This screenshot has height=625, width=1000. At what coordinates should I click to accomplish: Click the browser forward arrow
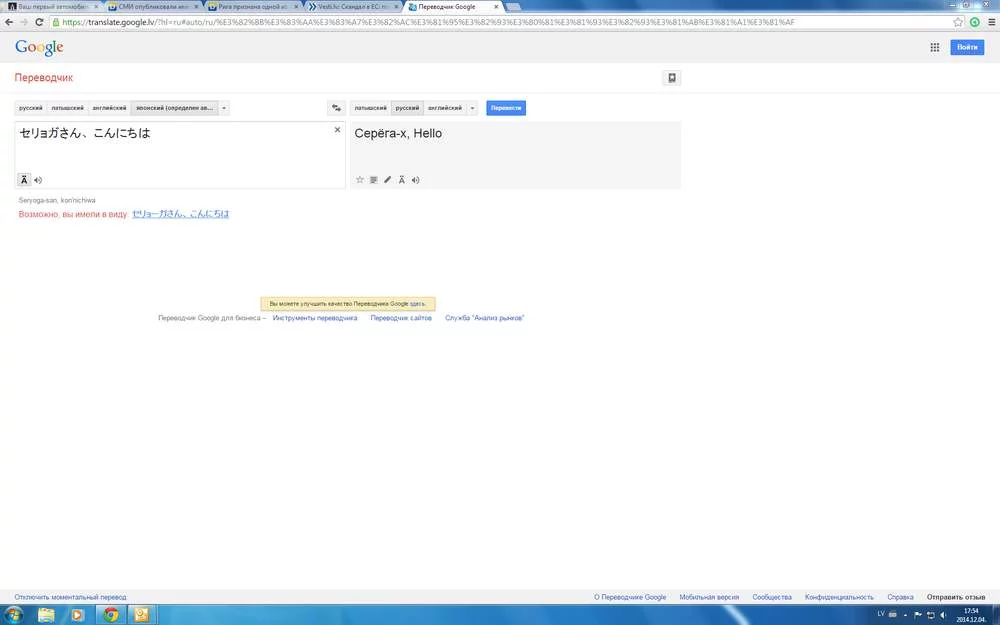pyautogui.click(x=24, y=22)
